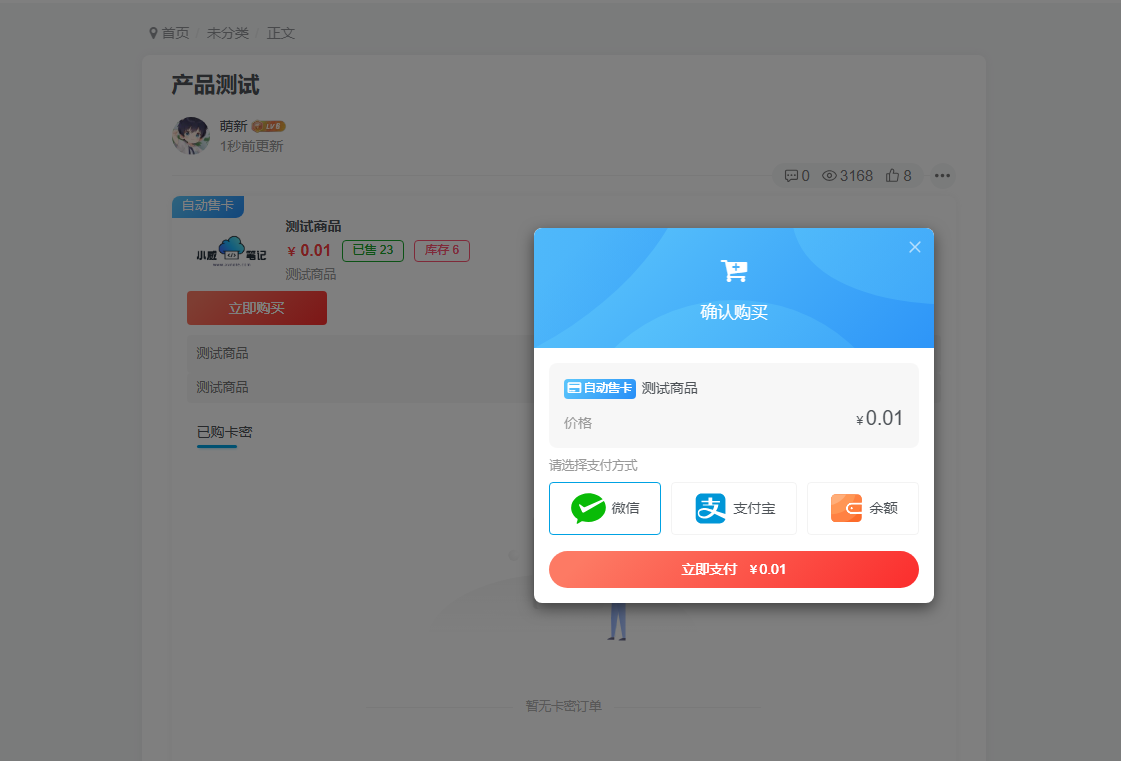This screenshot has width=1121, height=761.
Task: Click the shopping cart icon in dialog header
Action: [734, 271]
